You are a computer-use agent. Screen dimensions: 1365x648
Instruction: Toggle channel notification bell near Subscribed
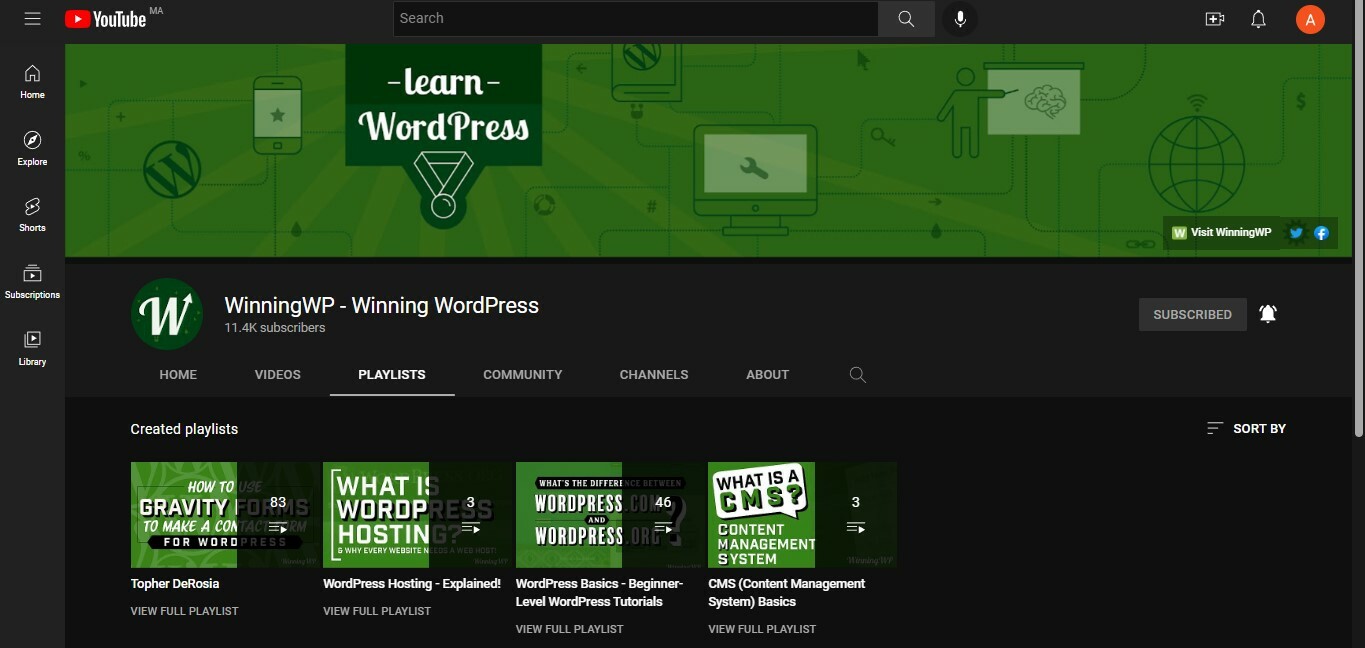1268,313
